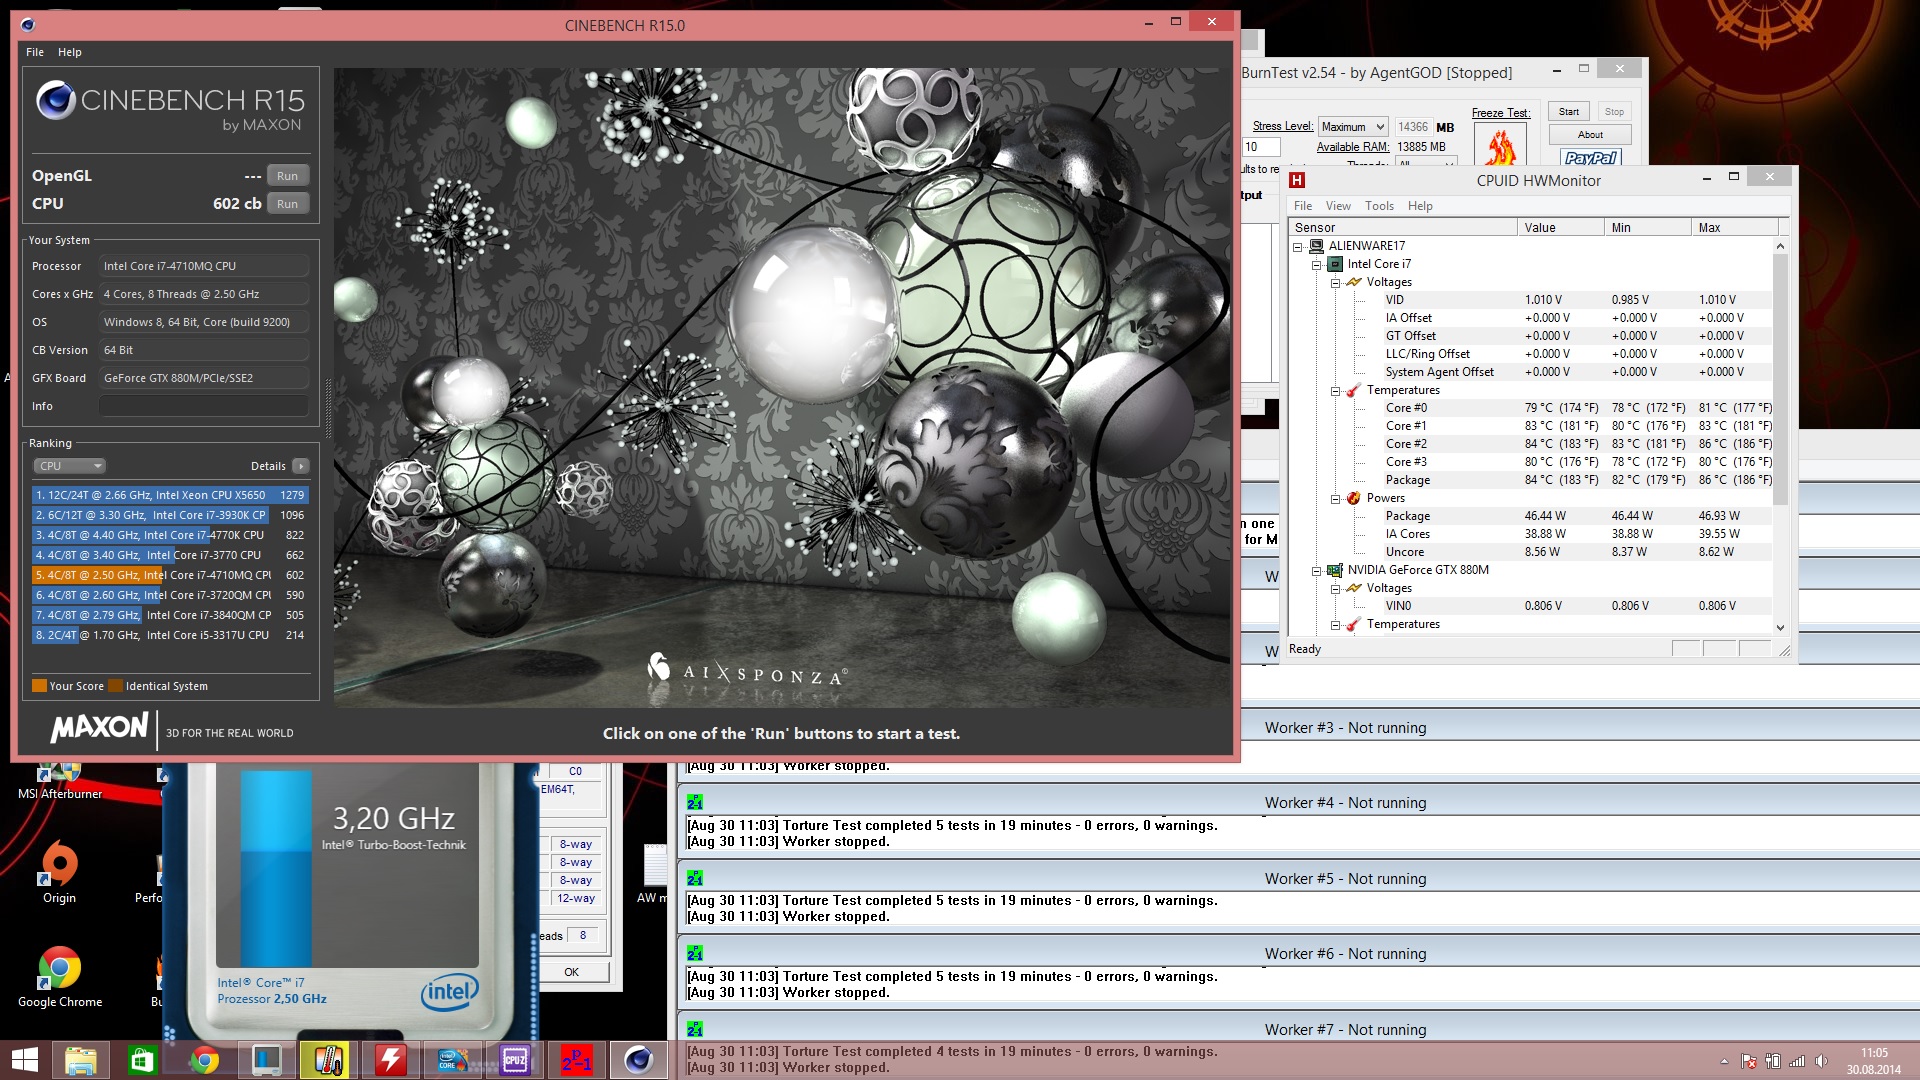Open the Windows Start button
Viewport: 1920px width, 1080px height.
pos(24,1060)
